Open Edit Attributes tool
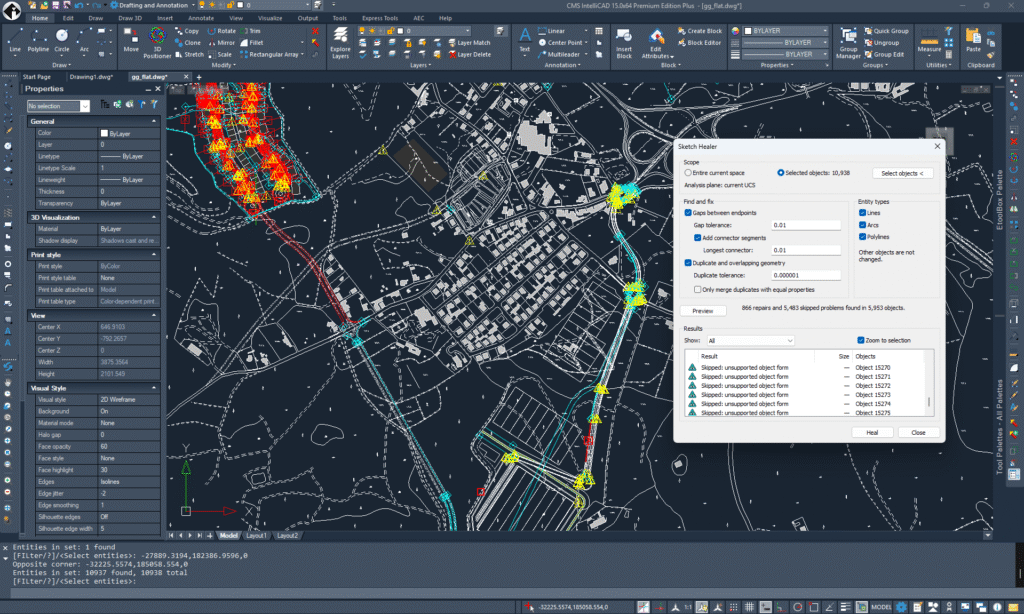Image resolution: width=1024 pixels, height=614 pixels. [x=656, y=43]
